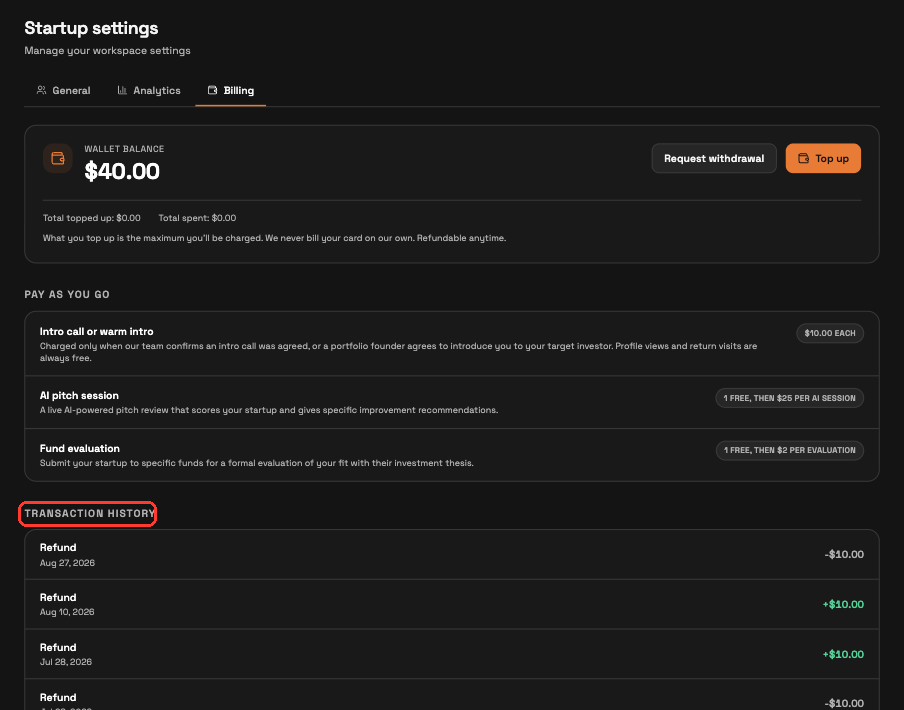Click Manage your workspace settings subtitle
The height and width of the screenshot is (710, 904).
107,51
